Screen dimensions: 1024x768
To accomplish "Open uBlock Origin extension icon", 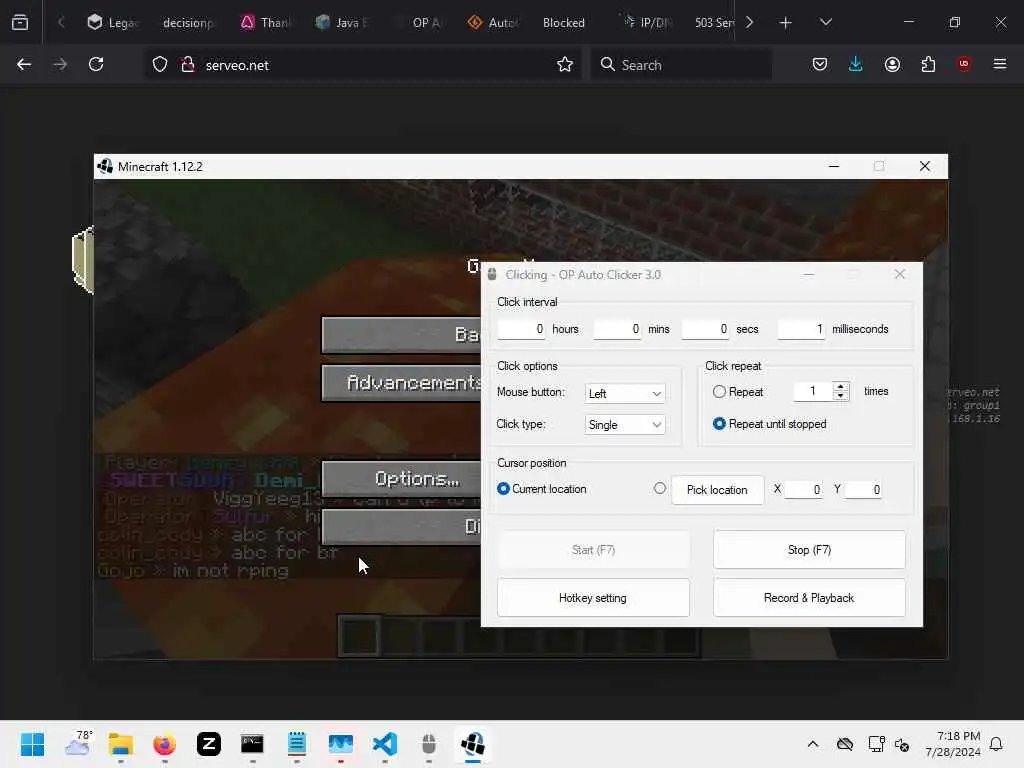I will pos(964,64).
